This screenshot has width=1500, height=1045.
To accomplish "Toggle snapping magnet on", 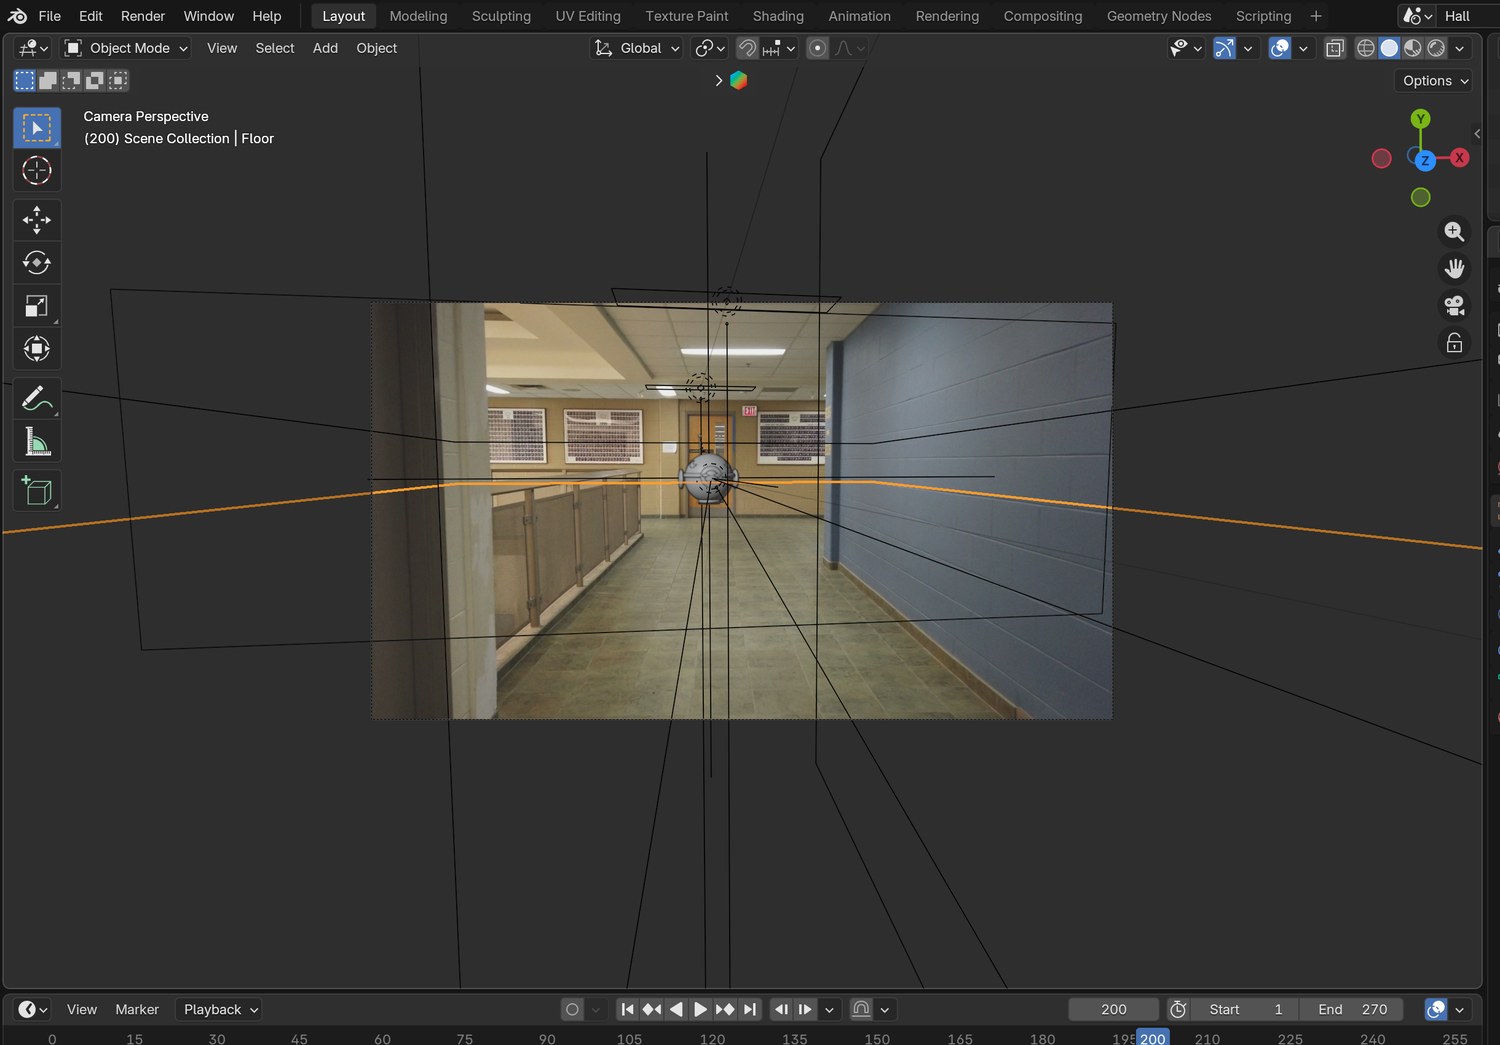I will tap(747, 48).
